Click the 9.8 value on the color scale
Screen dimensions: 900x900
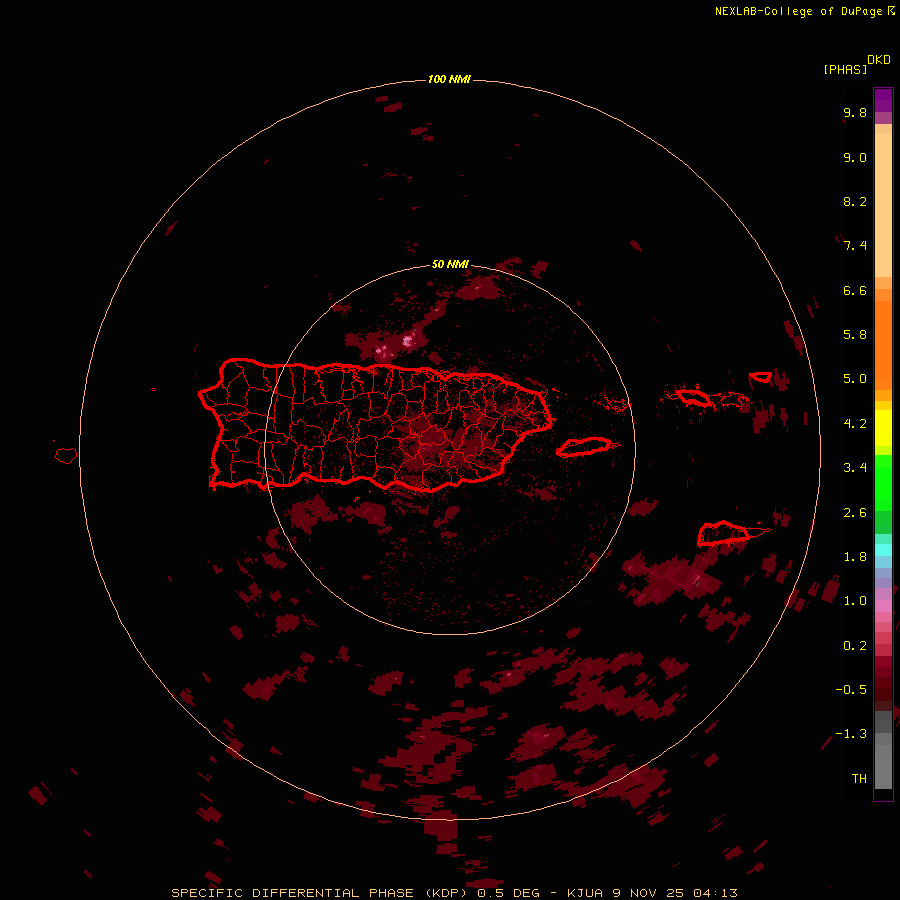coord(855,112)
